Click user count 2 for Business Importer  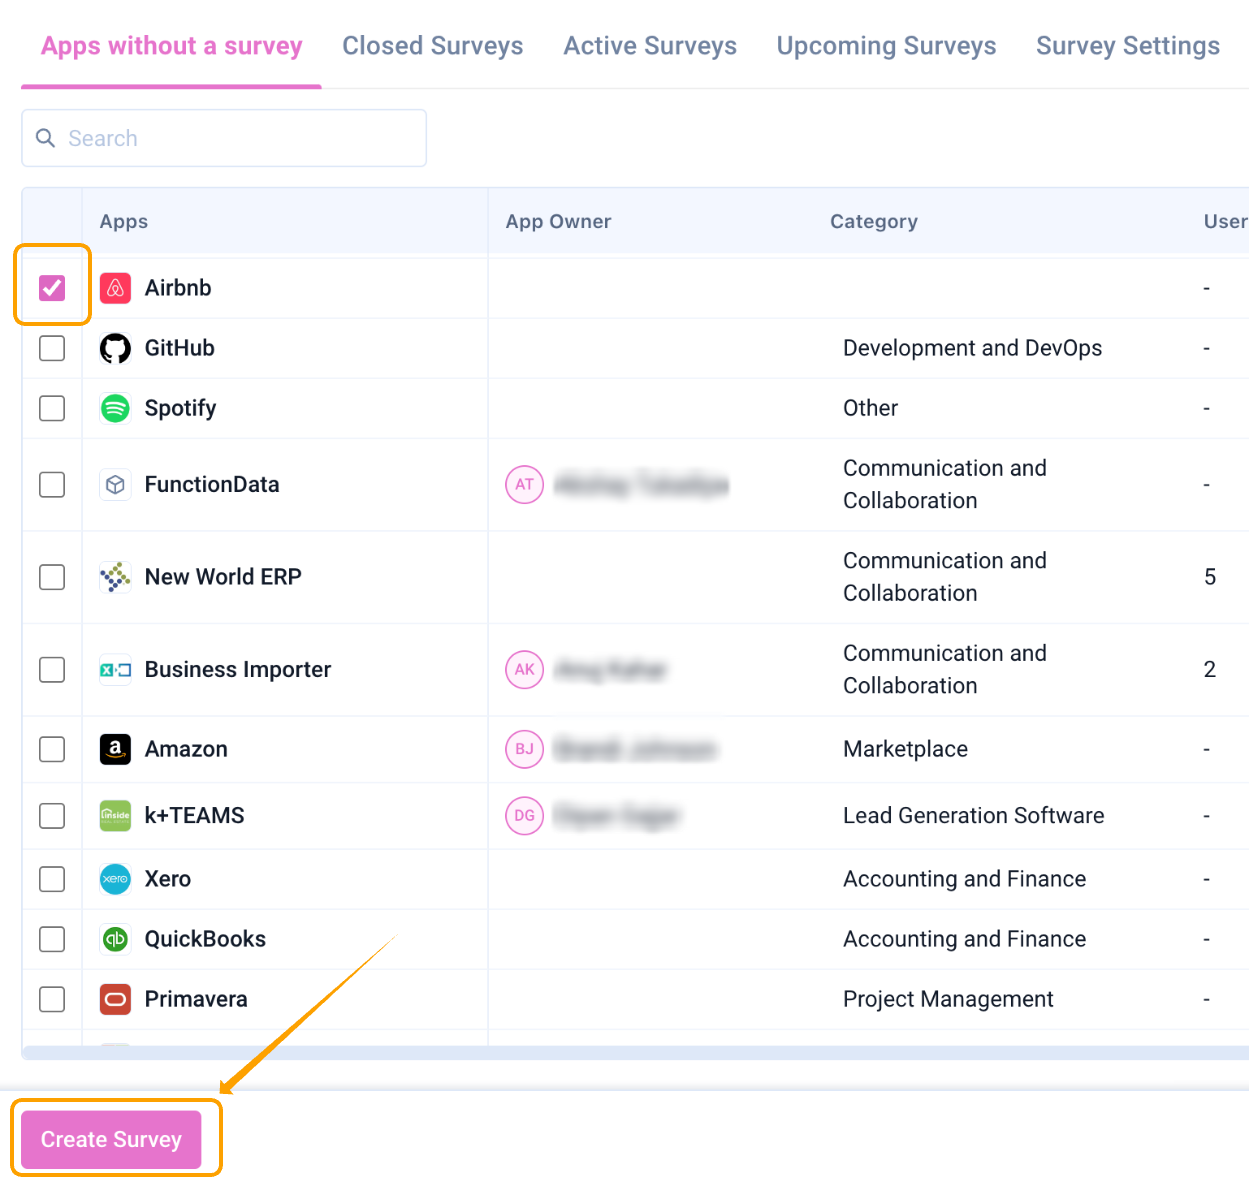point(1210,670)
